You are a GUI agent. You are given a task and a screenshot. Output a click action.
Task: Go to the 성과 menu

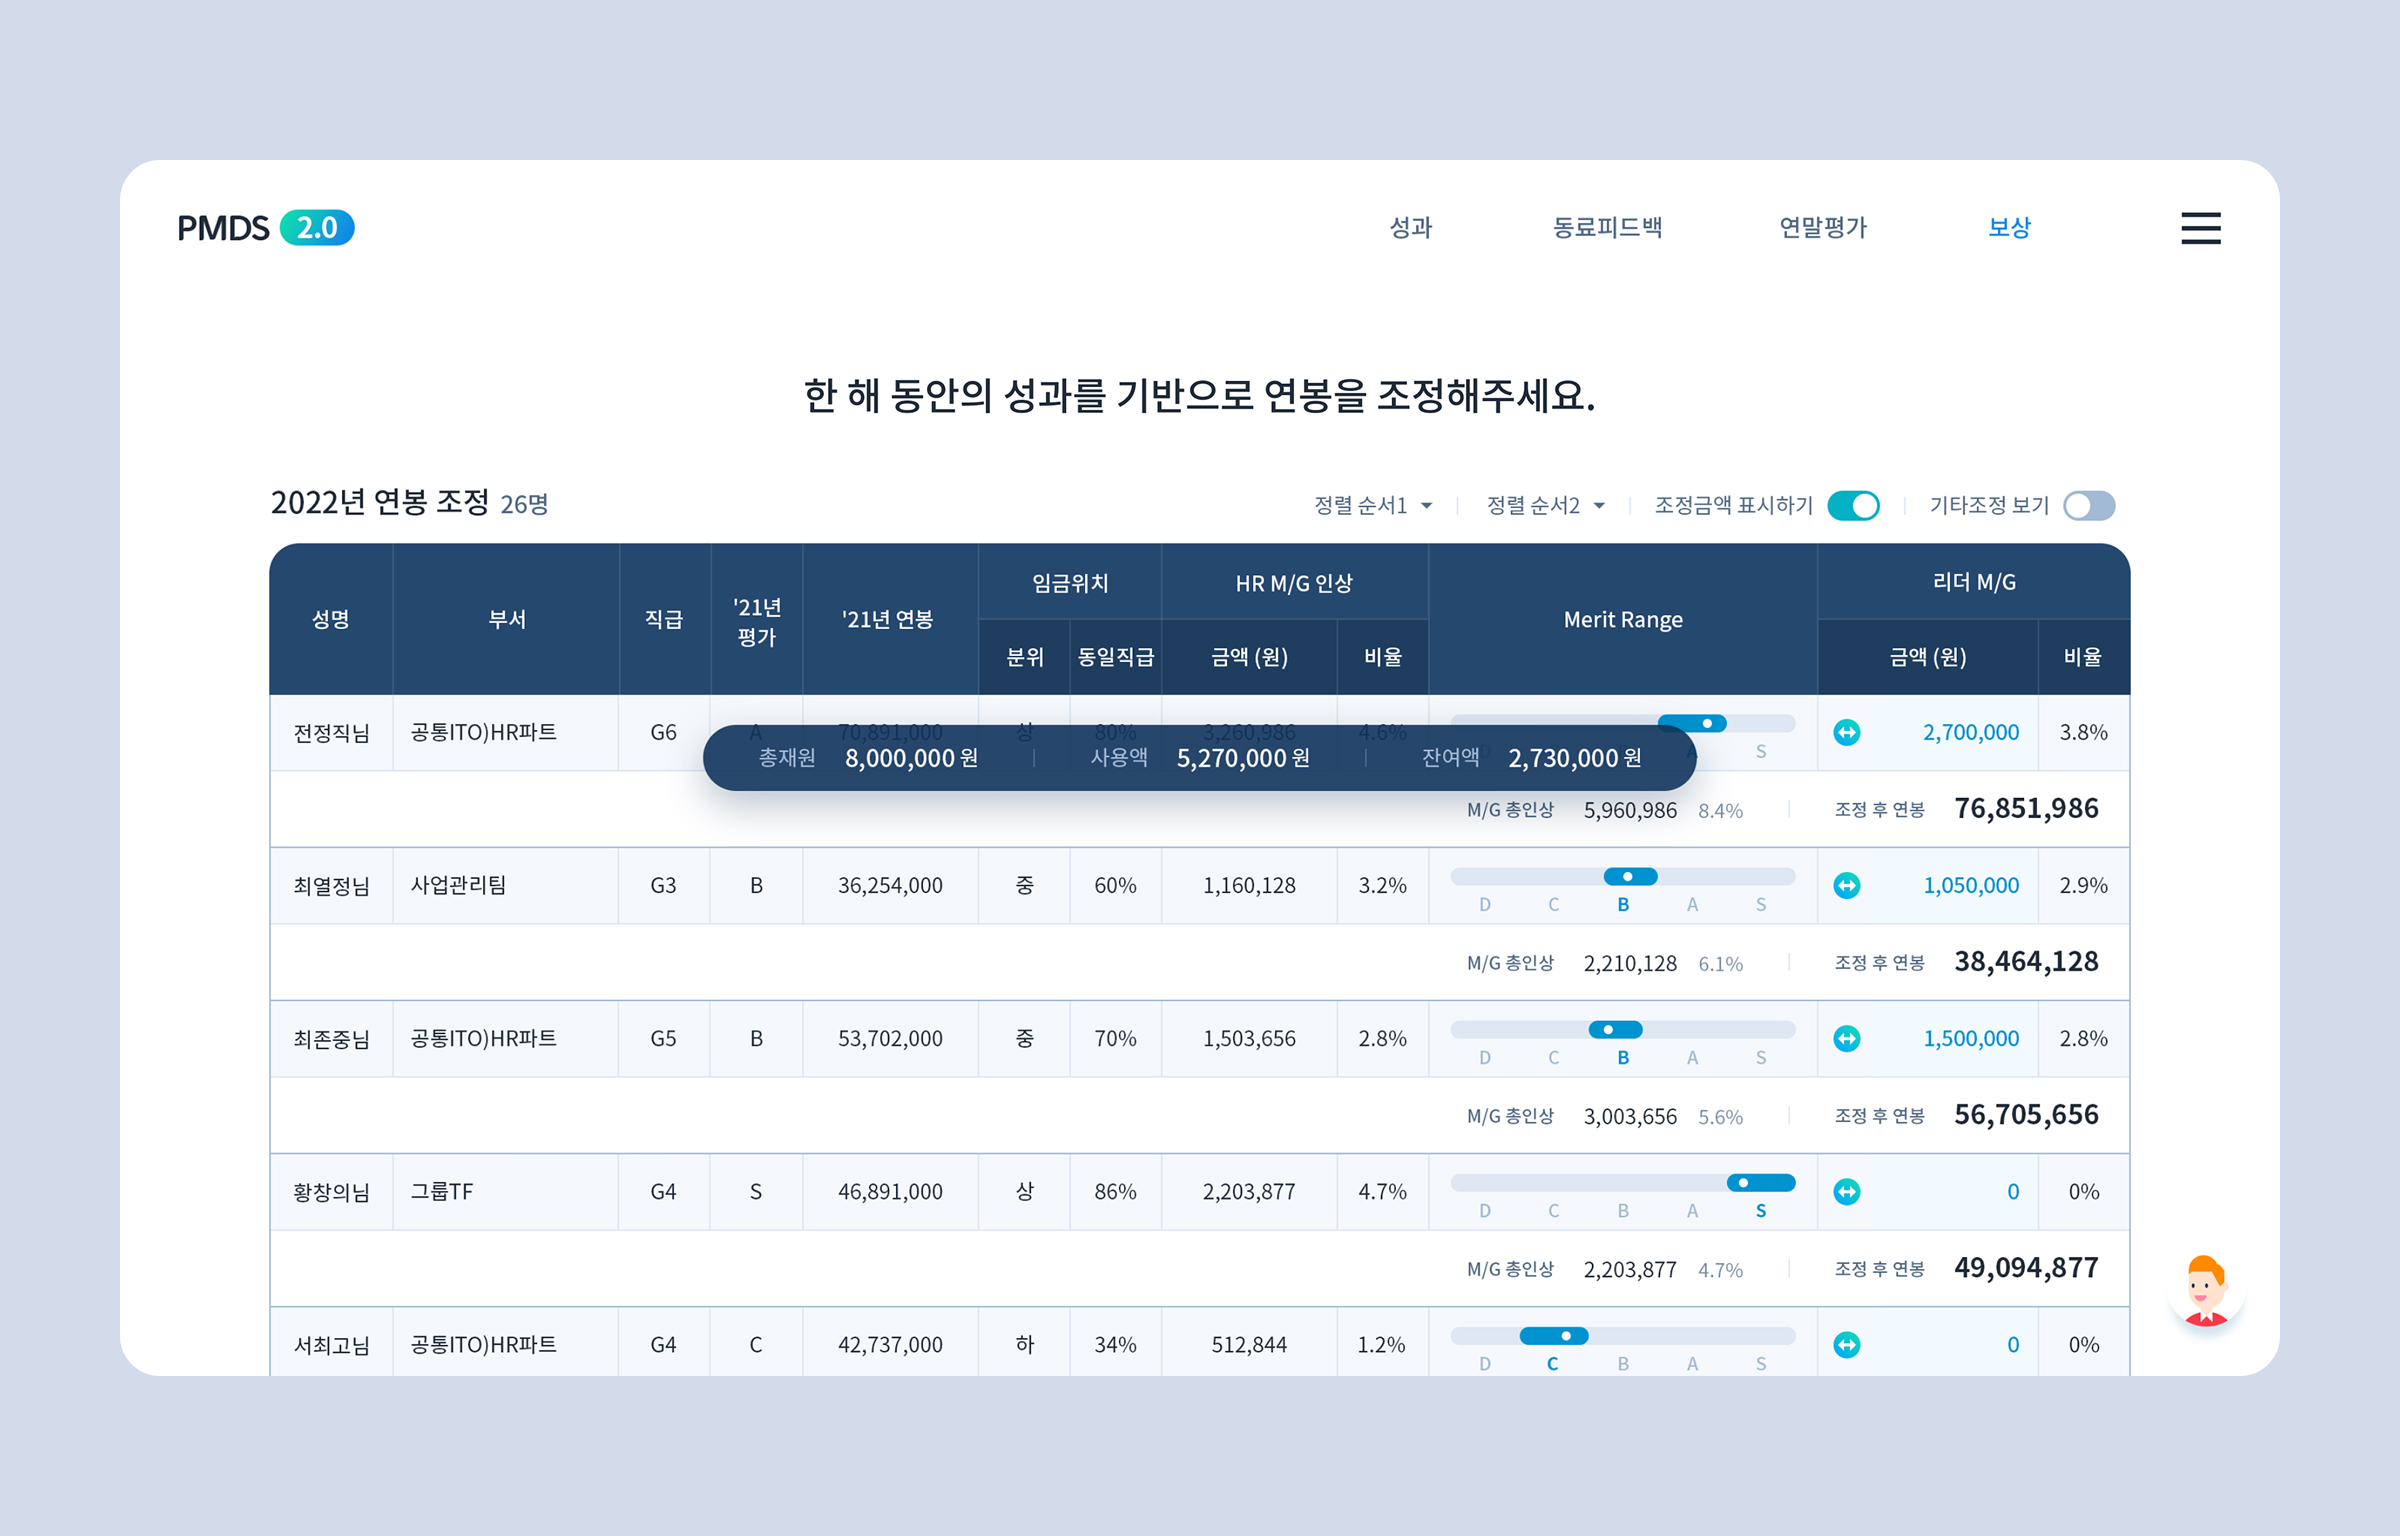tap(1411, 228)
